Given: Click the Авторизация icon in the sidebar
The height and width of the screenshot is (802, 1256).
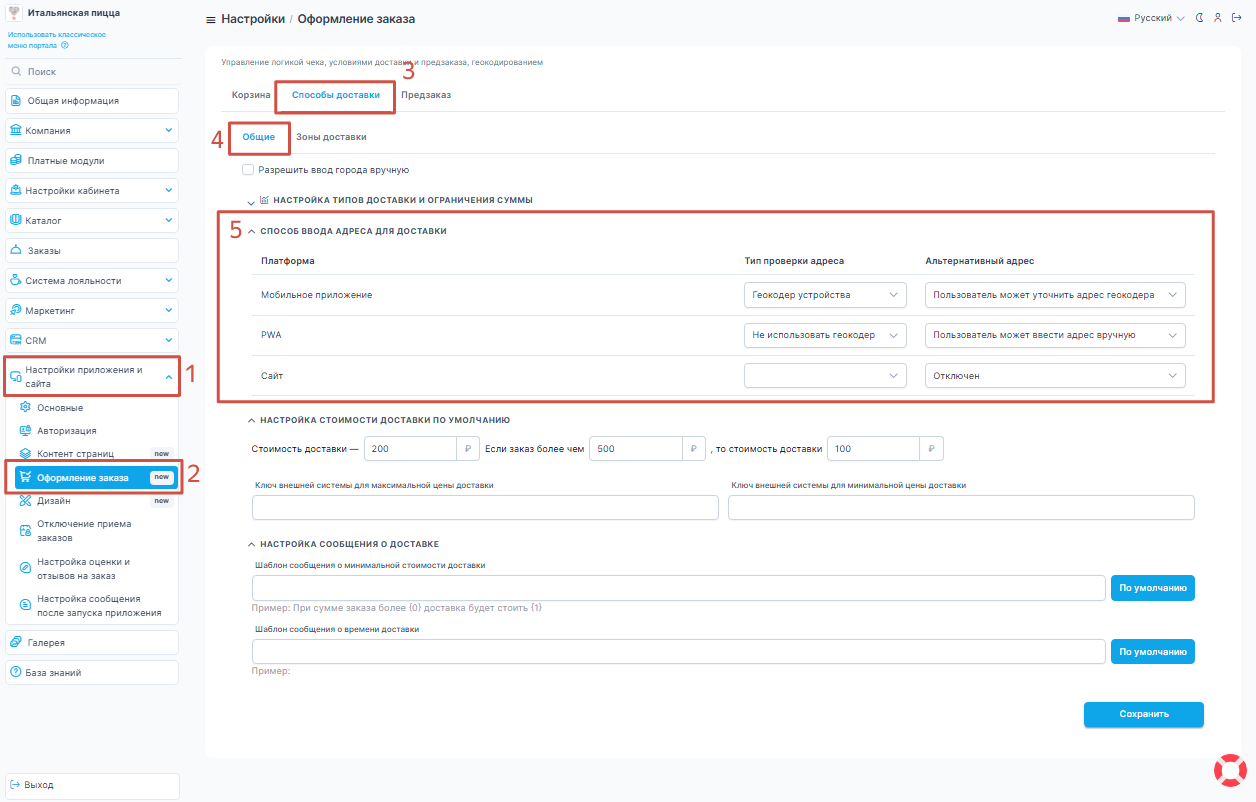Looking at the screenshot, I should 26,431.
